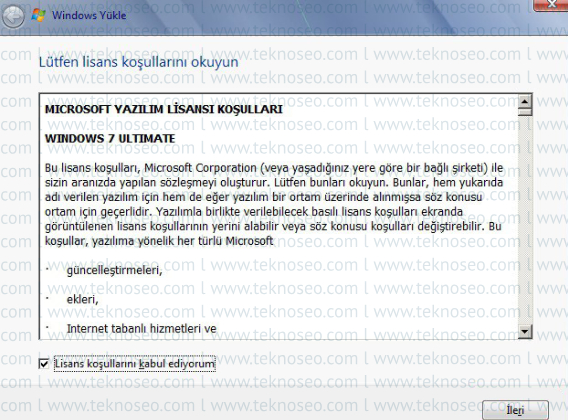Click the round back arrow button
568x420 pixels.
13,17
